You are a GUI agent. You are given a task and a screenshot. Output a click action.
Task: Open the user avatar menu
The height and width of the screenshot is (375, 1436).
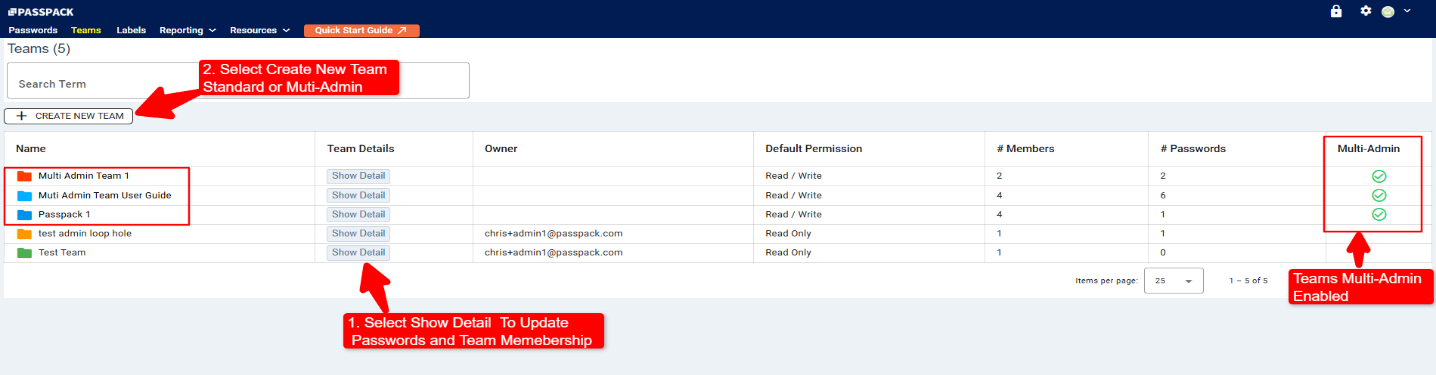click(1388, 12)
